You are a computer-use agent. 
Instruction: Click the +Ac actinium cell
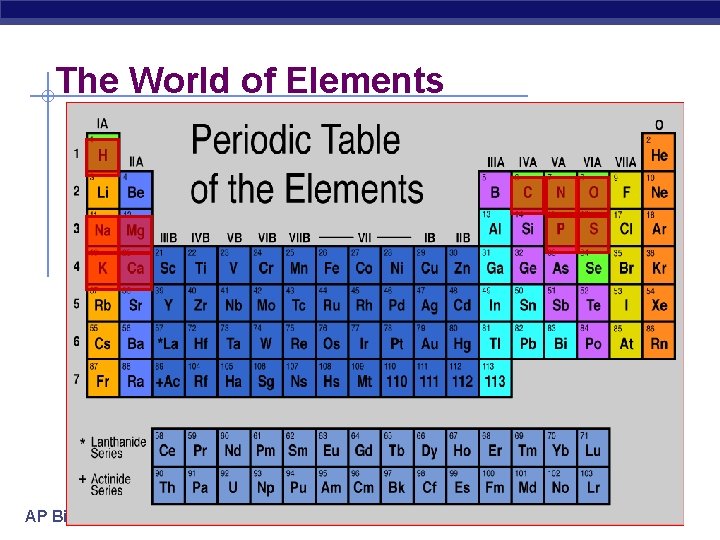[169, 378]
